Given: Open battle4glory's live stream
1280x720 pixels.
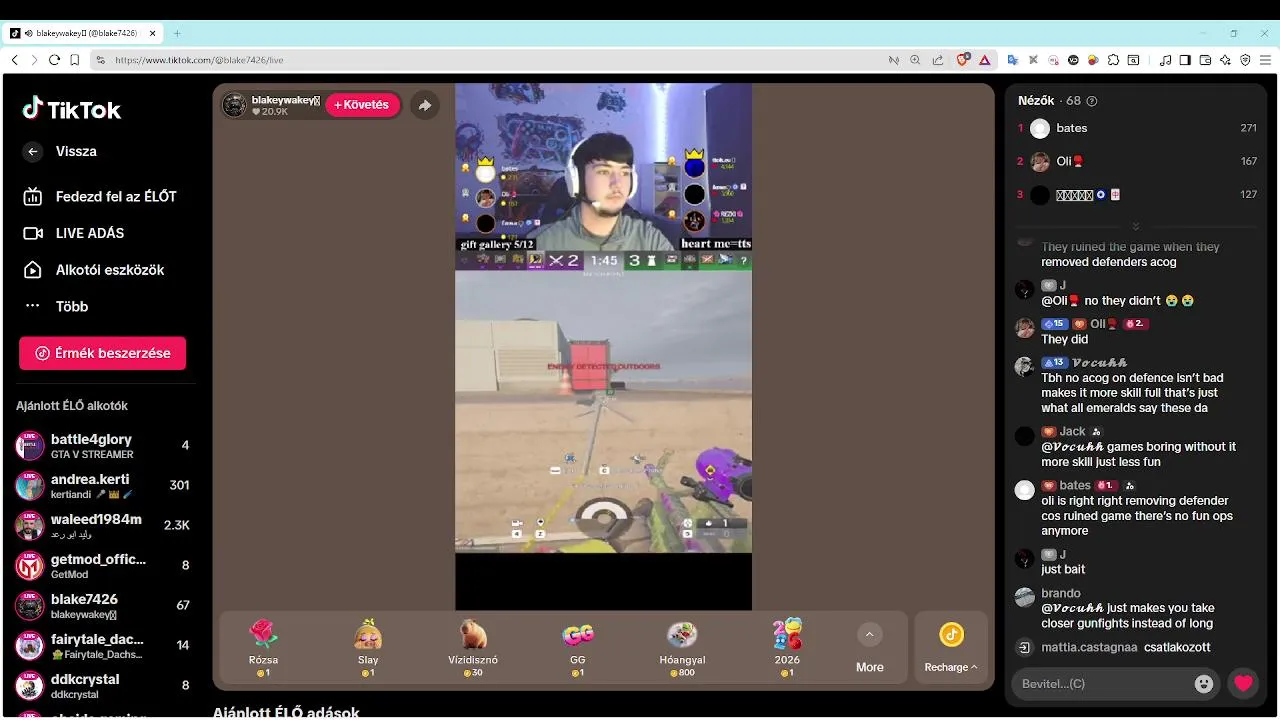Looking at the screenshot, I should (x=103, y=445).
